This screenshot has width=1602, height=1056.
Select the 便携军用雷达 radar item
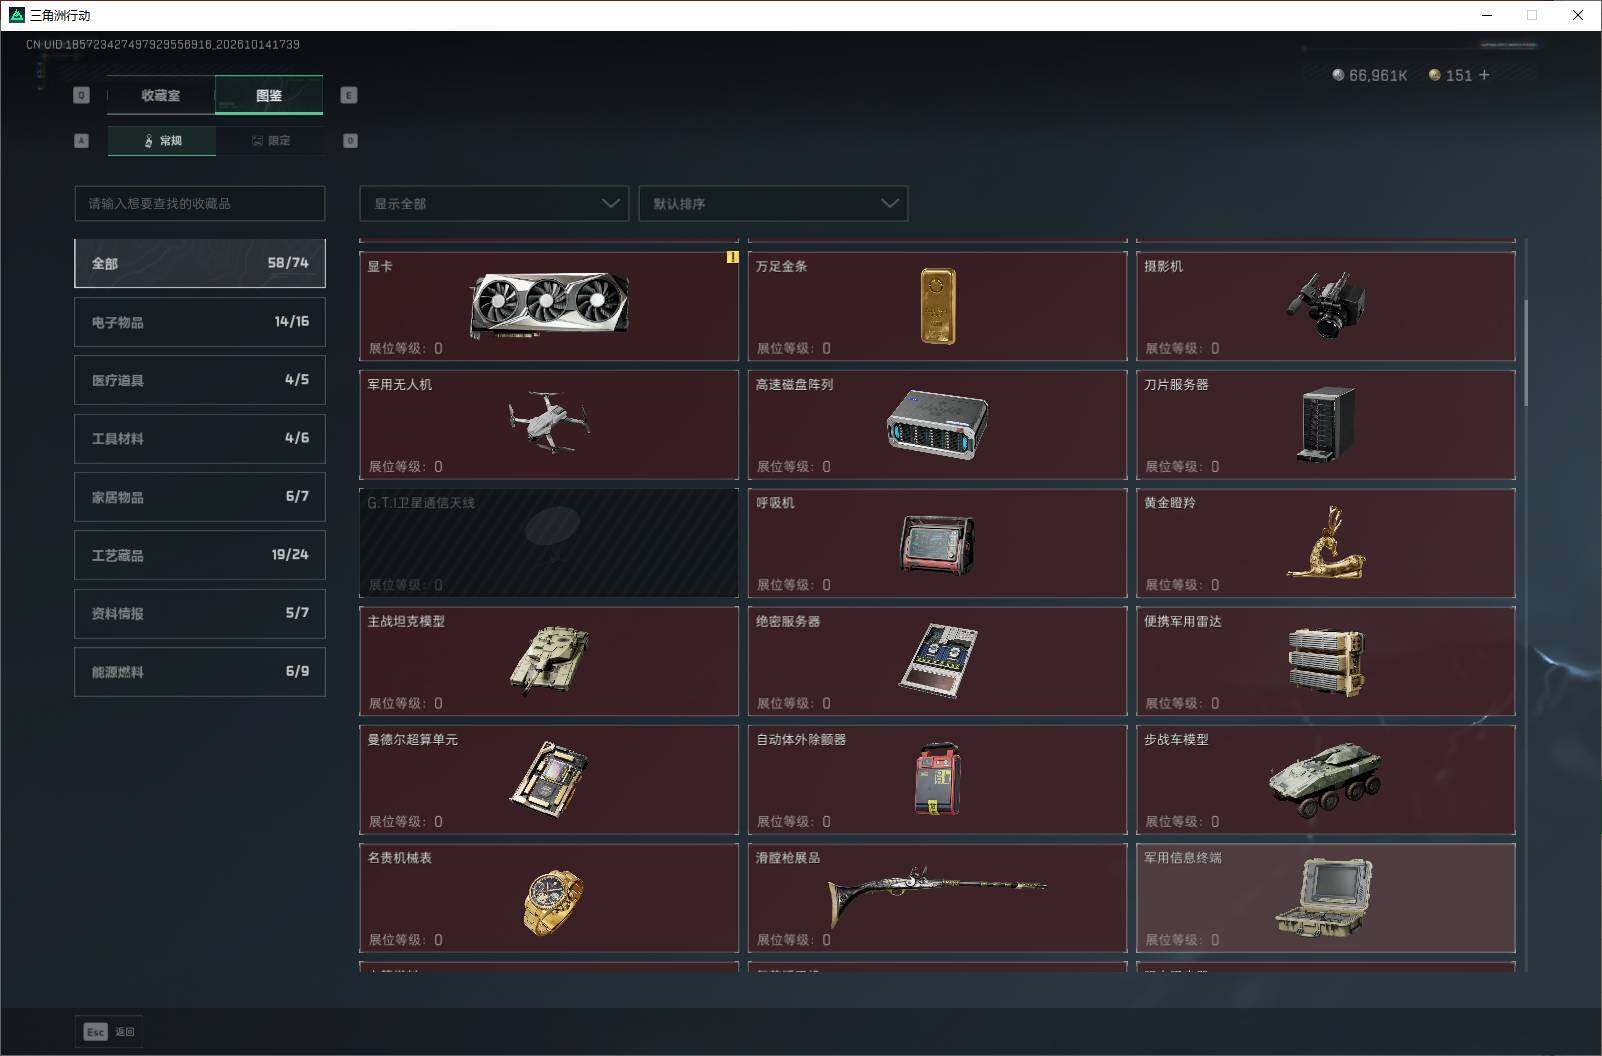pos(1326,661)
